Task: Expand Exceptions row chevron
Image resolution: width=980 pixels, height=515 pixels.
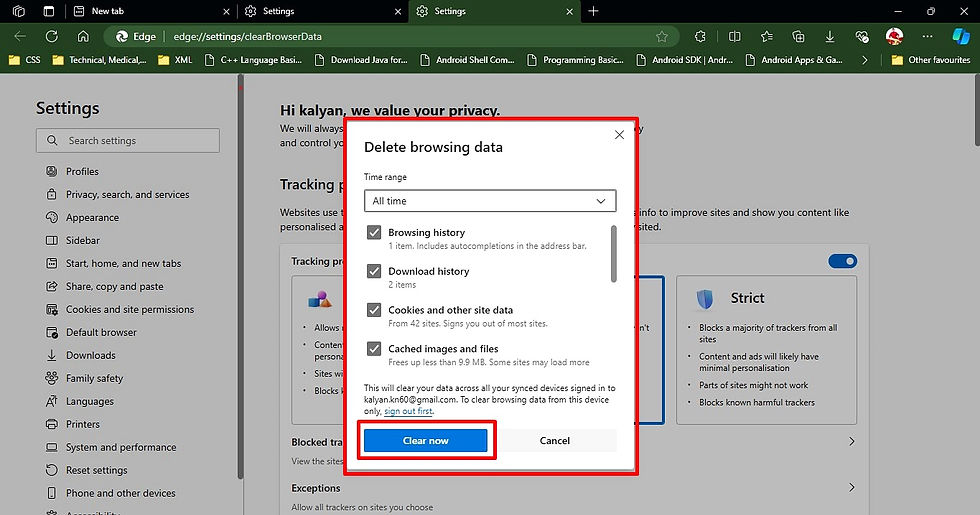Action: pos(851,488)
